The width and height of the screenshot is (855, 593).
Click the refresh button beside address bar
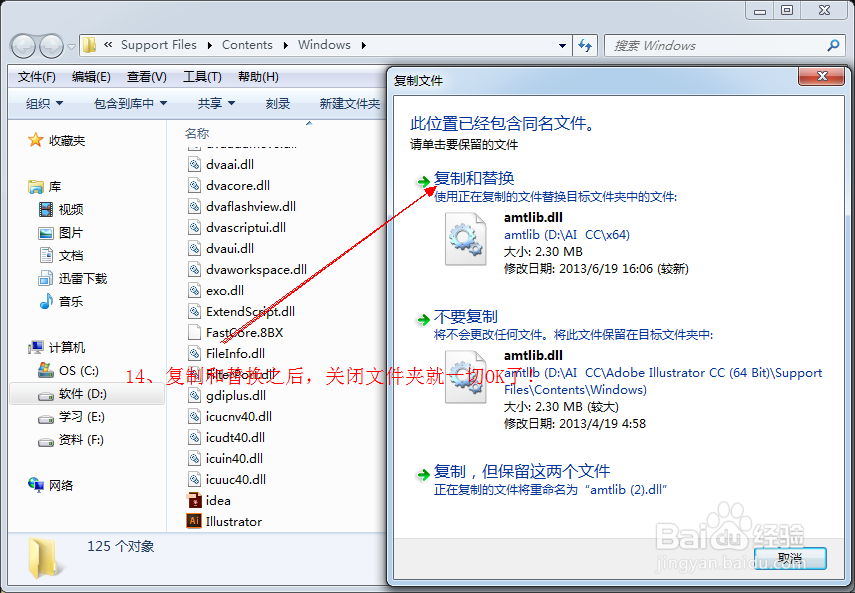(585, 46)
